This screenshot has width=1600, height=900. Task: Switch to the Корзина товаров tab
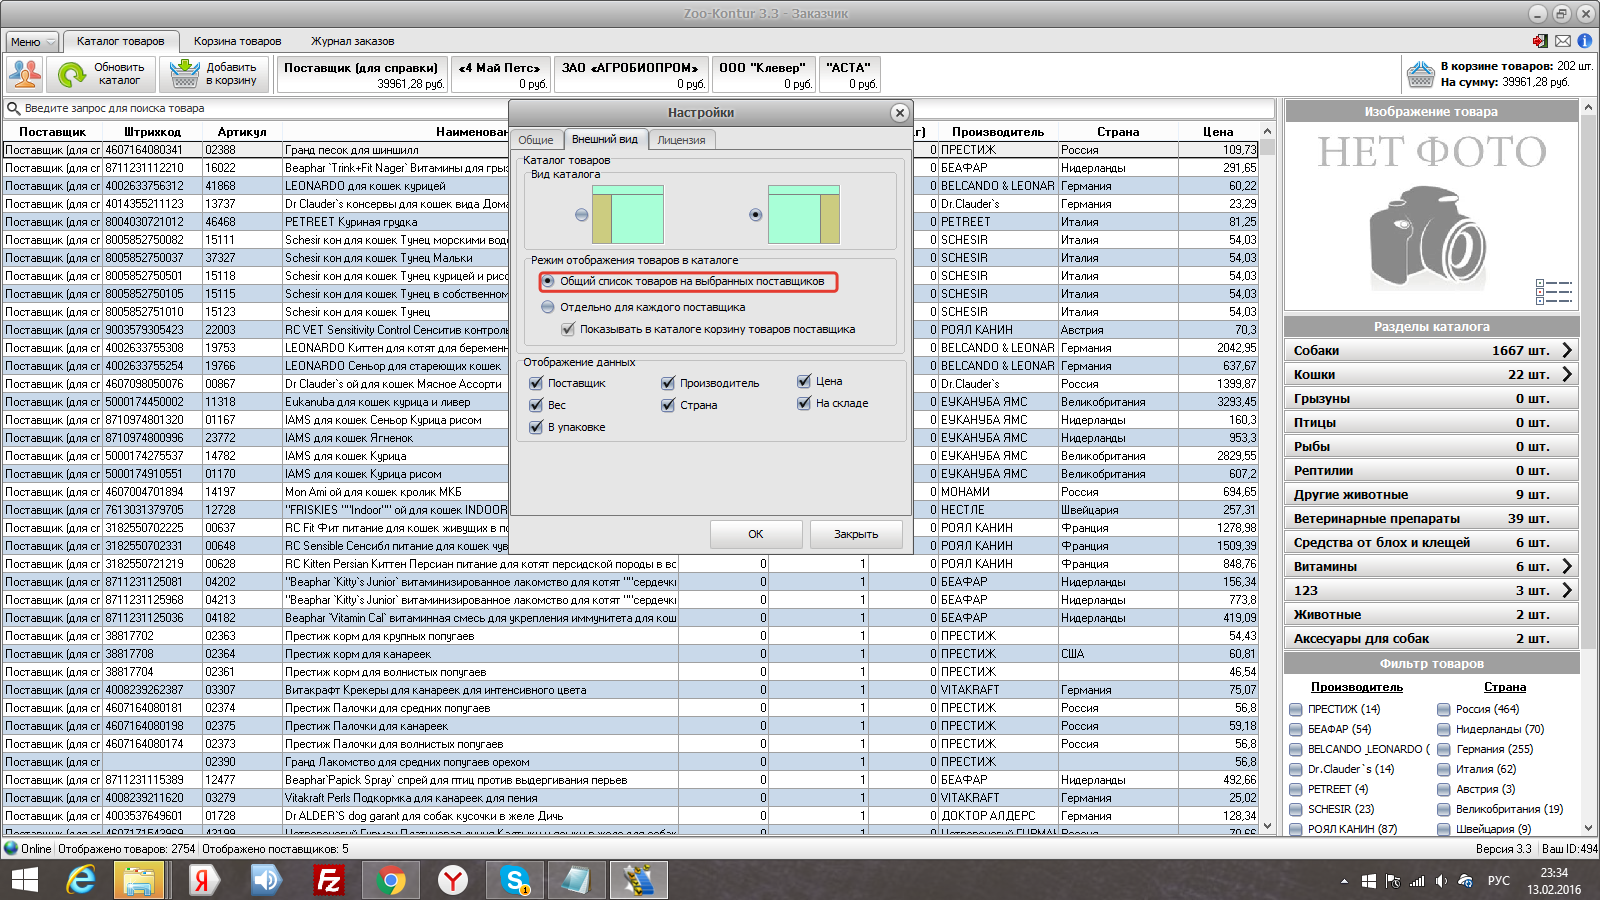237,41
